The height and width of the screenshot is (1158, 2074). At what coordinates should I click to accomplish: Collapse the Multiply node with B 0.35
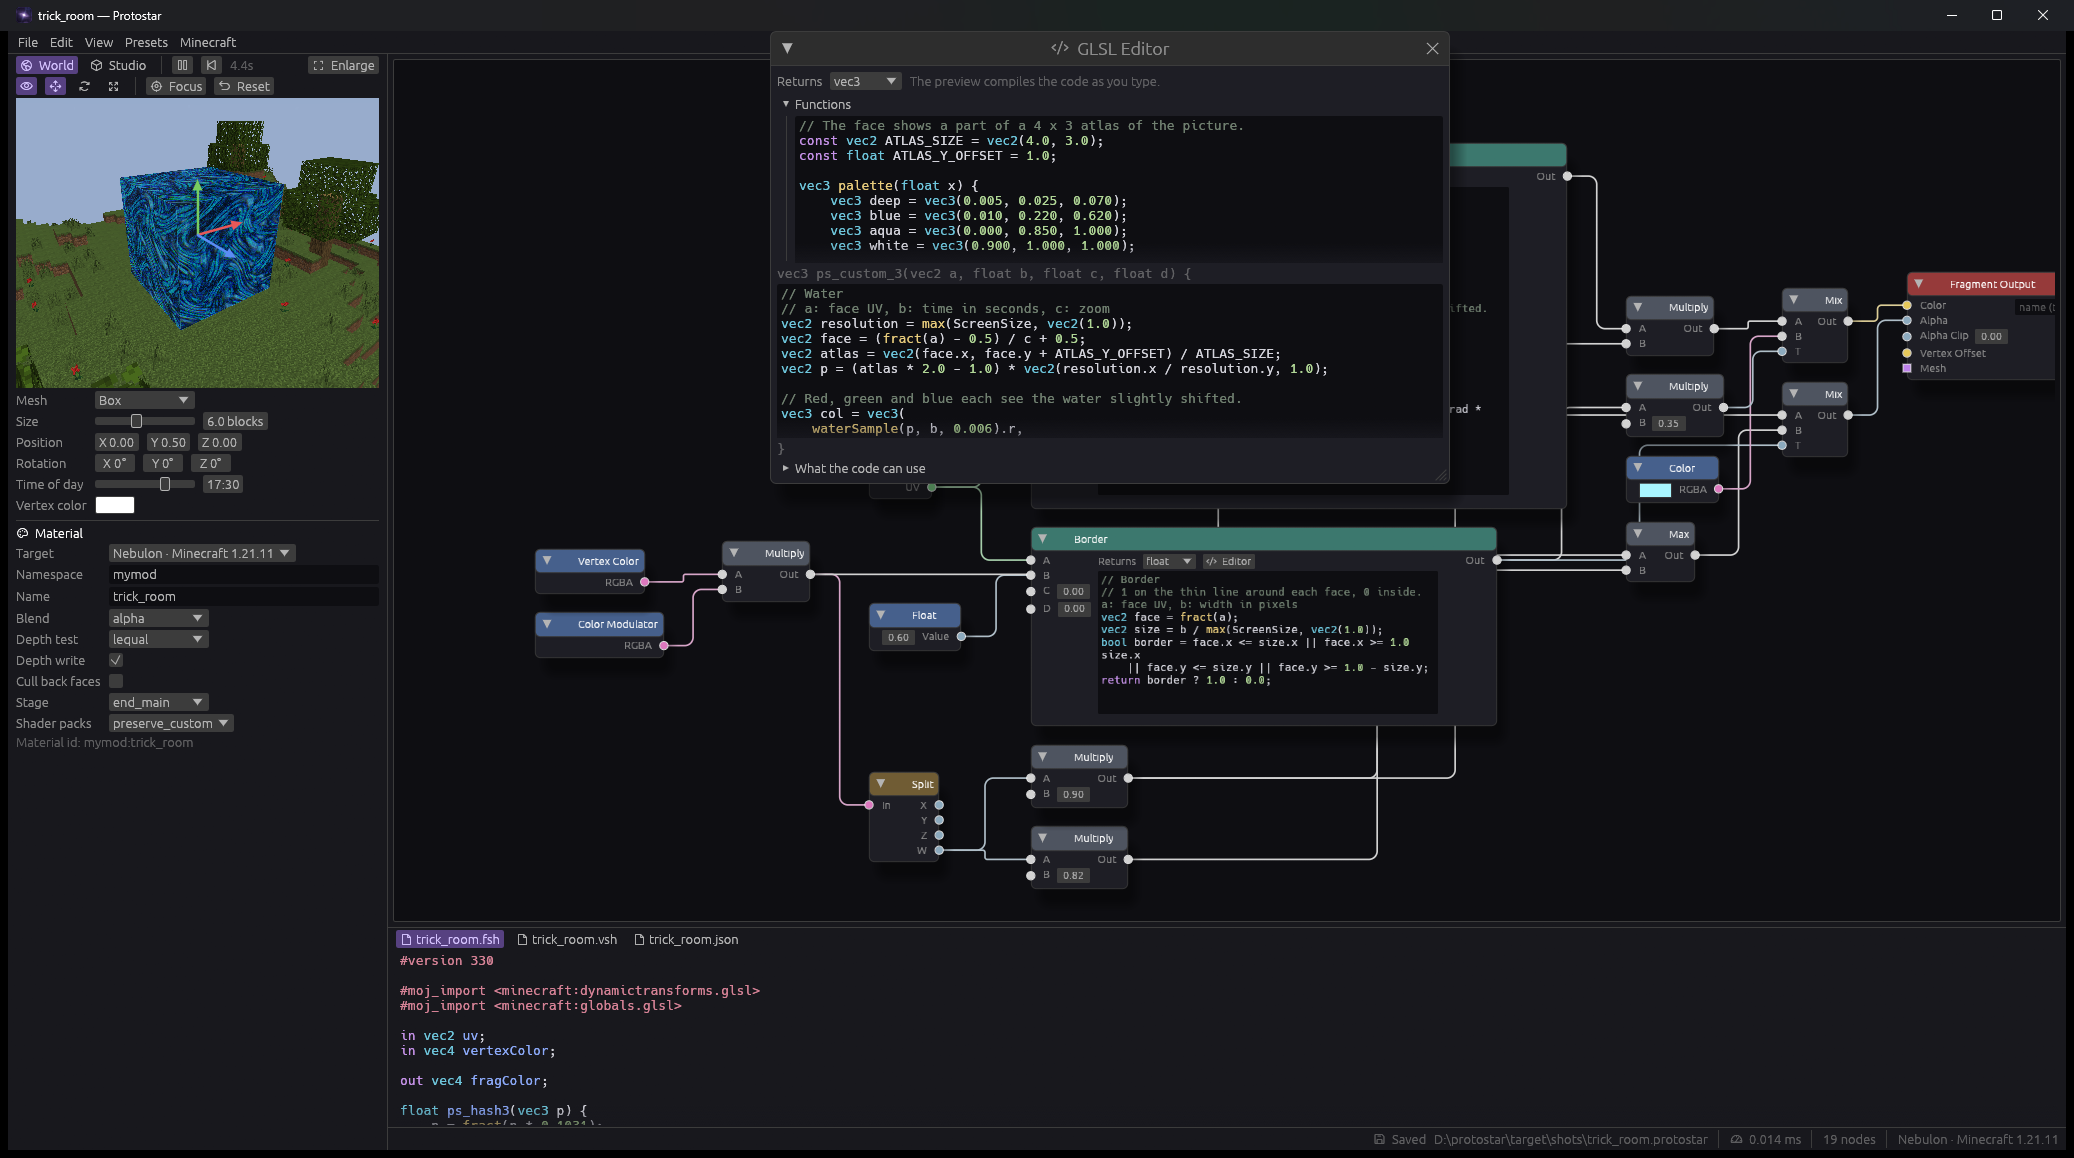pyautogui.click(x=1638, y=386)
